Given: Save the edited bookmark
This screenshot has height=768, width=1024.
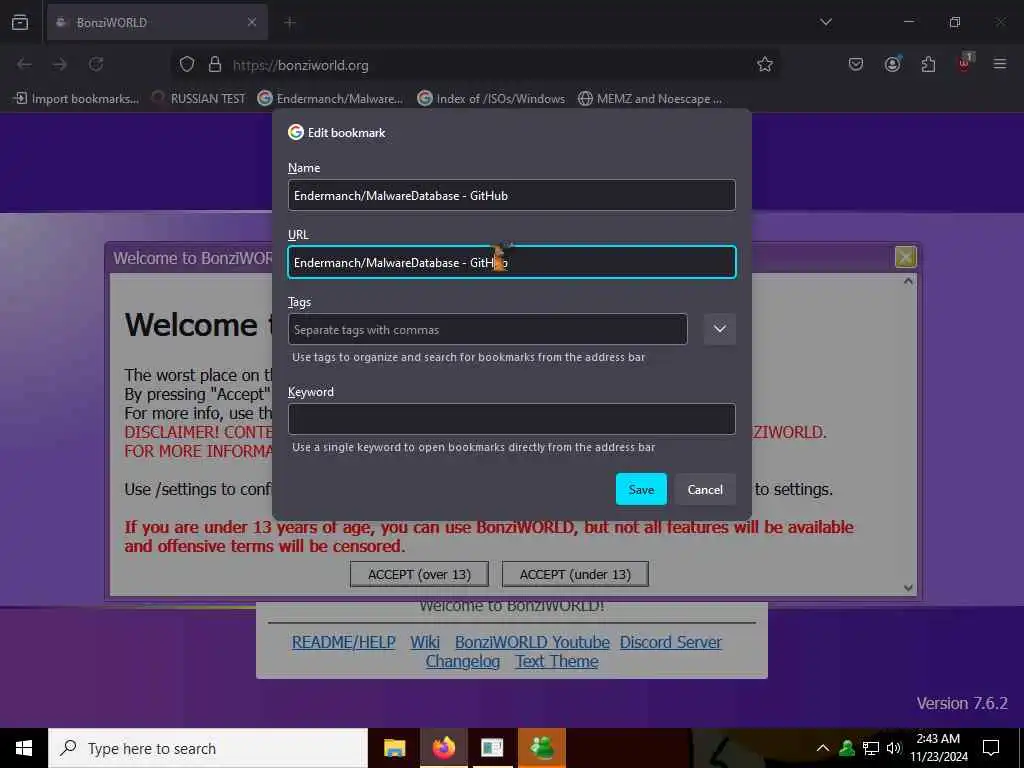Looking at the screenshot, I should pyautogui.click(x=641, y=489).
